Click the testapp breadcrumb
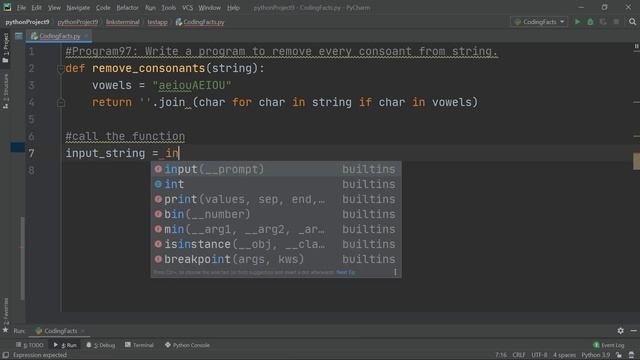Viewport: 640px width, 360px height. click(x=158, y=22)
